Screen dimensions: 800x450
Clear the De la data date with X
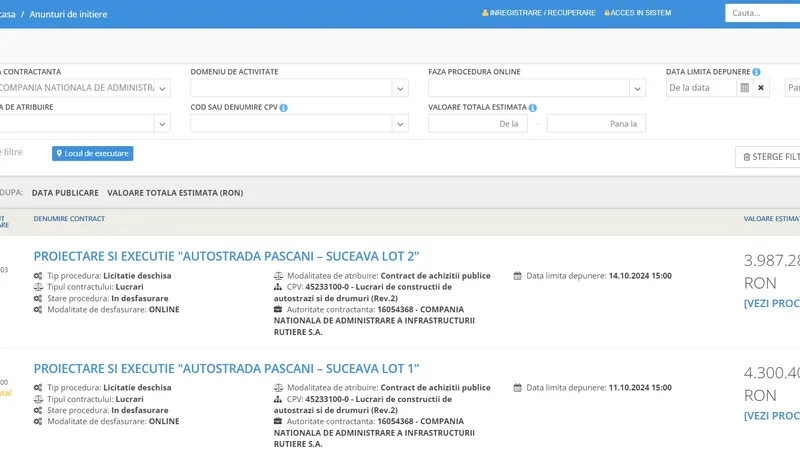point(761,88)
